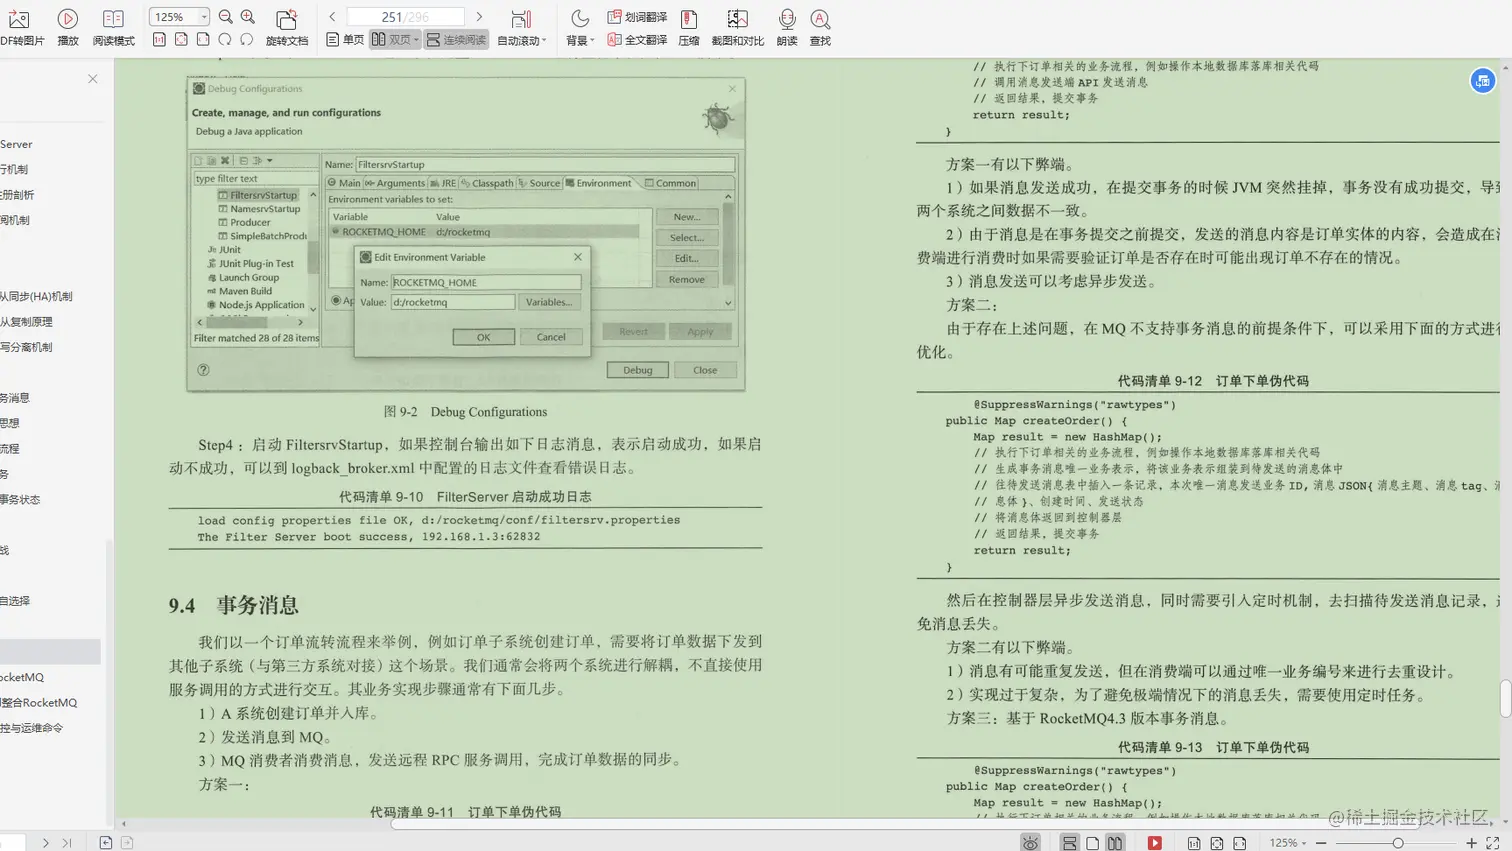Go to the next page with the arrow
Screen dimensions: 1512x851
coord(479,16)
